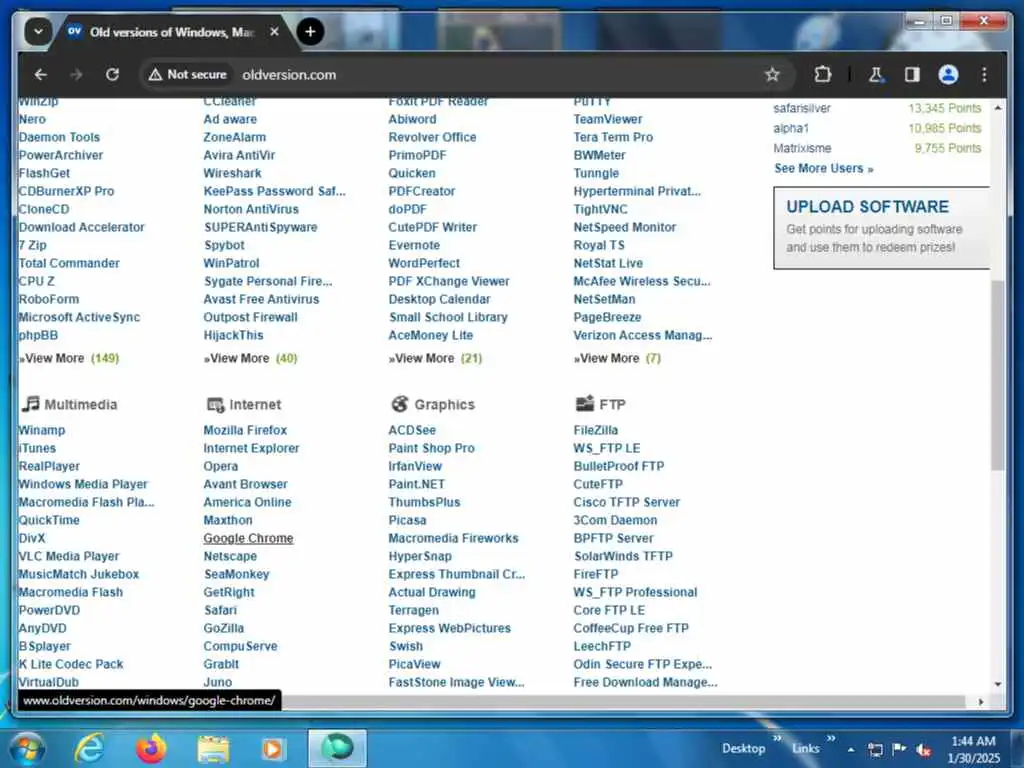Click the Not secure site info chip

coord(188,74)
